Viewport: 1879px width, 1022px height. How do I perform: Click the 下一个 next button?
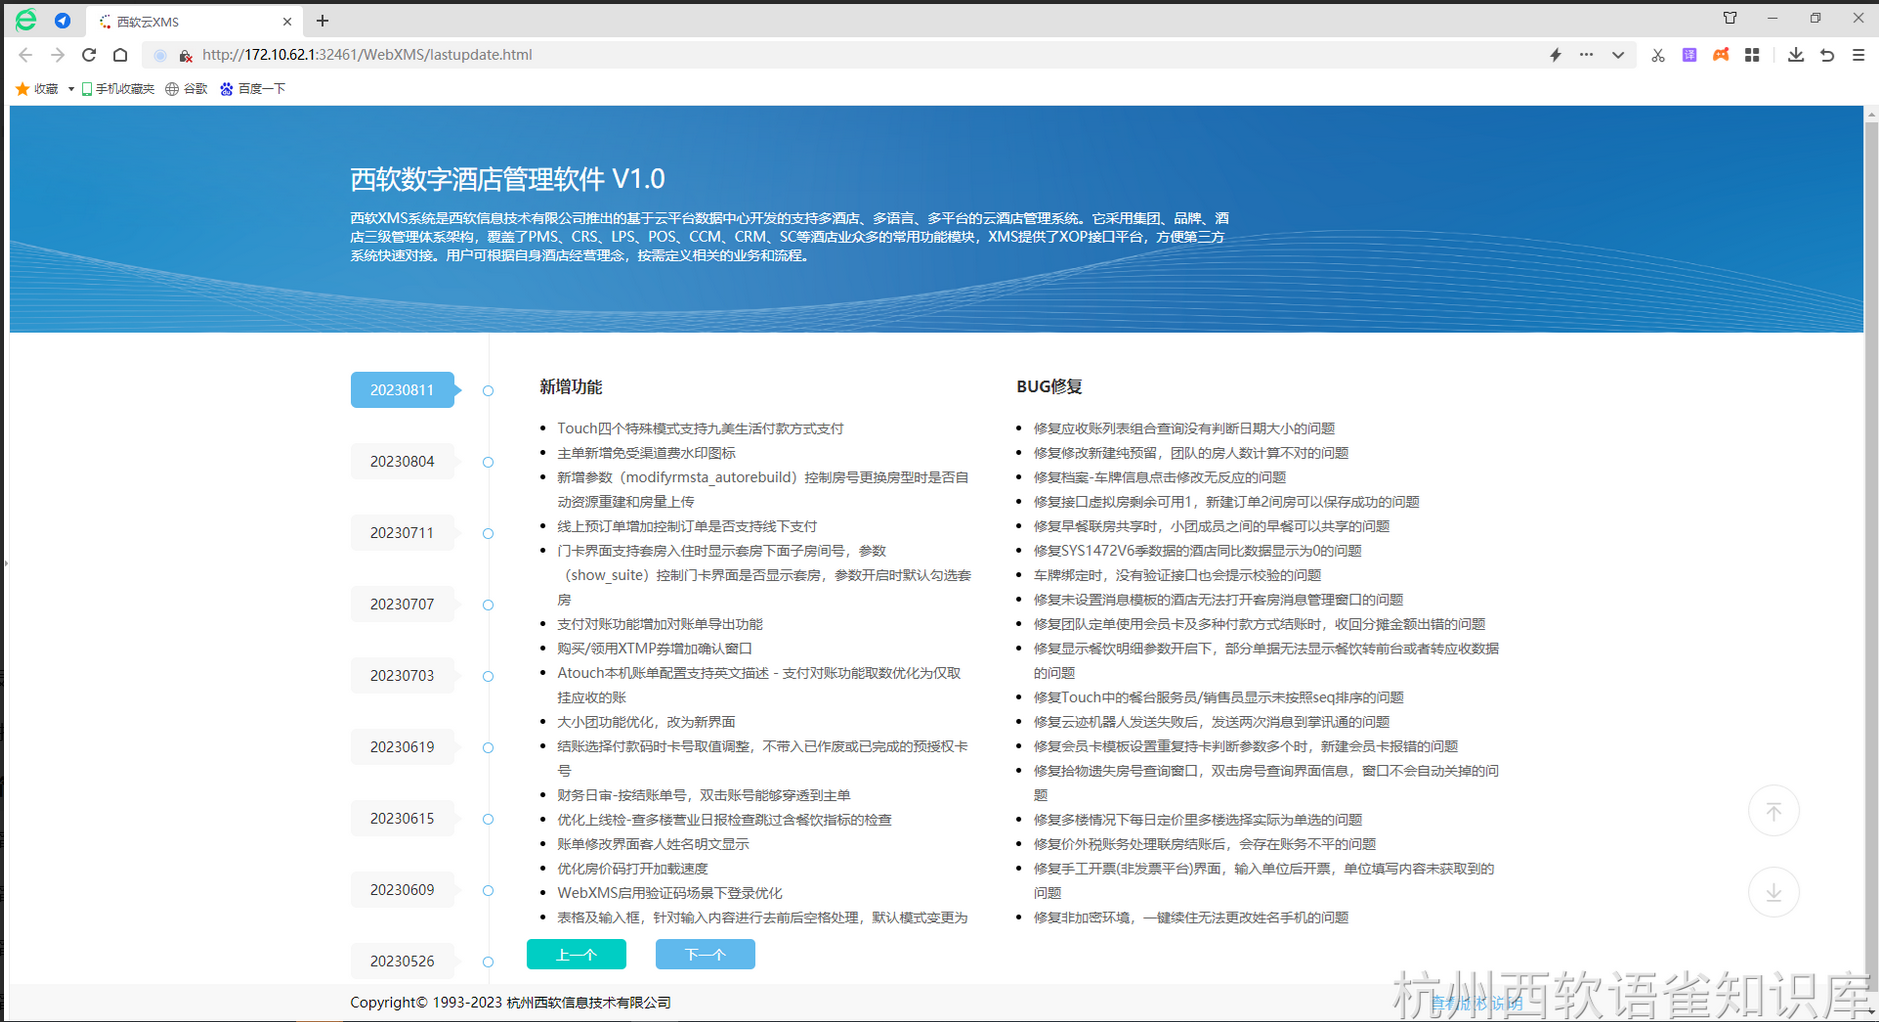coord(705,954)
